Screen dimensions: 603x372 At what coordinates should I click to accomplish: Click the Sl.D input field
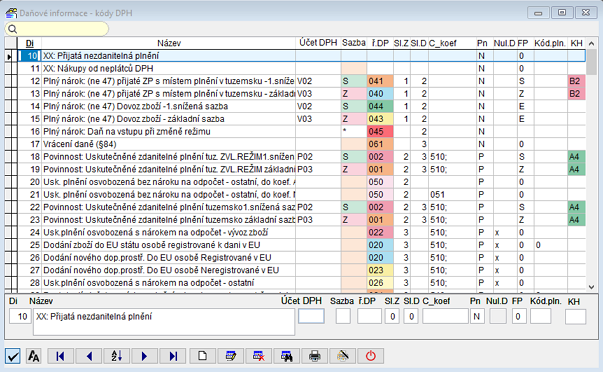pos(411,317)
